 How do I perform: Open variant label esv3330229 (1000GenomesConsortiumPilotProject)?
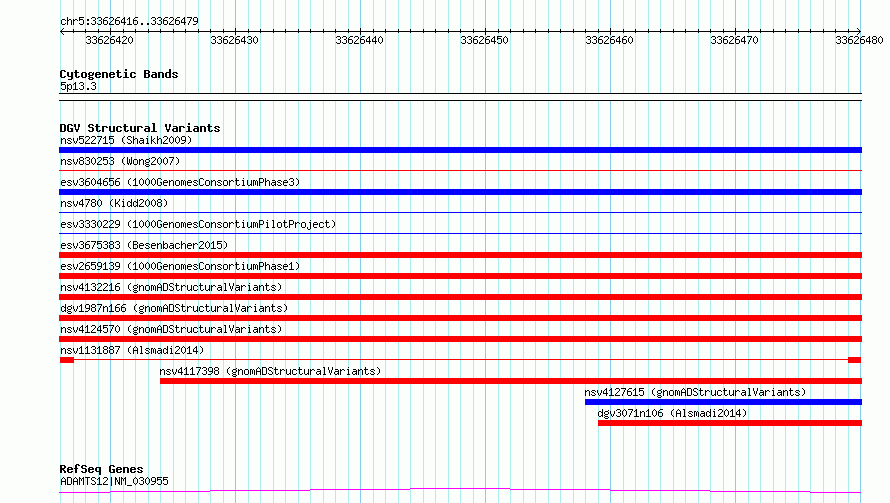[198, 224]
